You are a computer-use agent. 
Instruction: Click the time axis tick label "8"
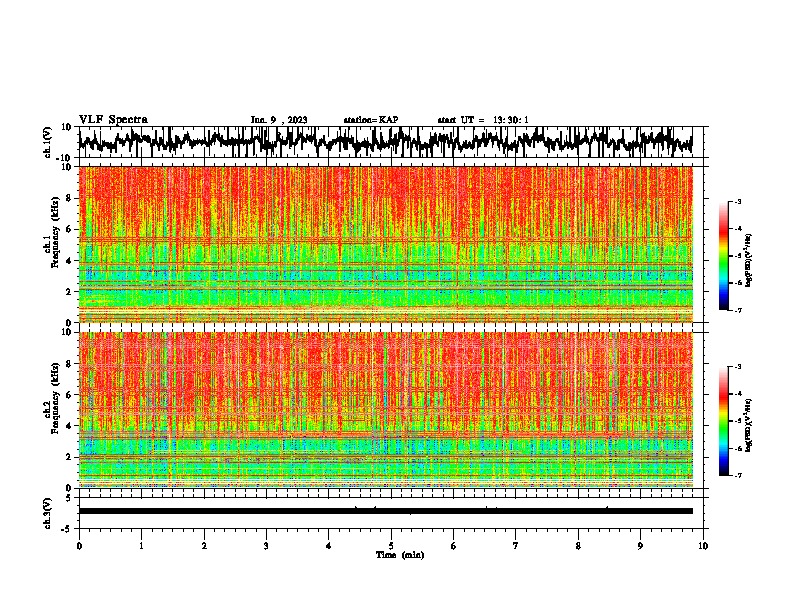[x=578, y=546]
